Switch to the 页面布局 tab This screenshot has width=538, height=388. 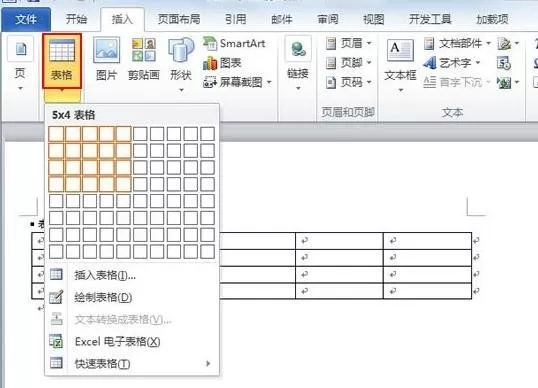(179, 19)
